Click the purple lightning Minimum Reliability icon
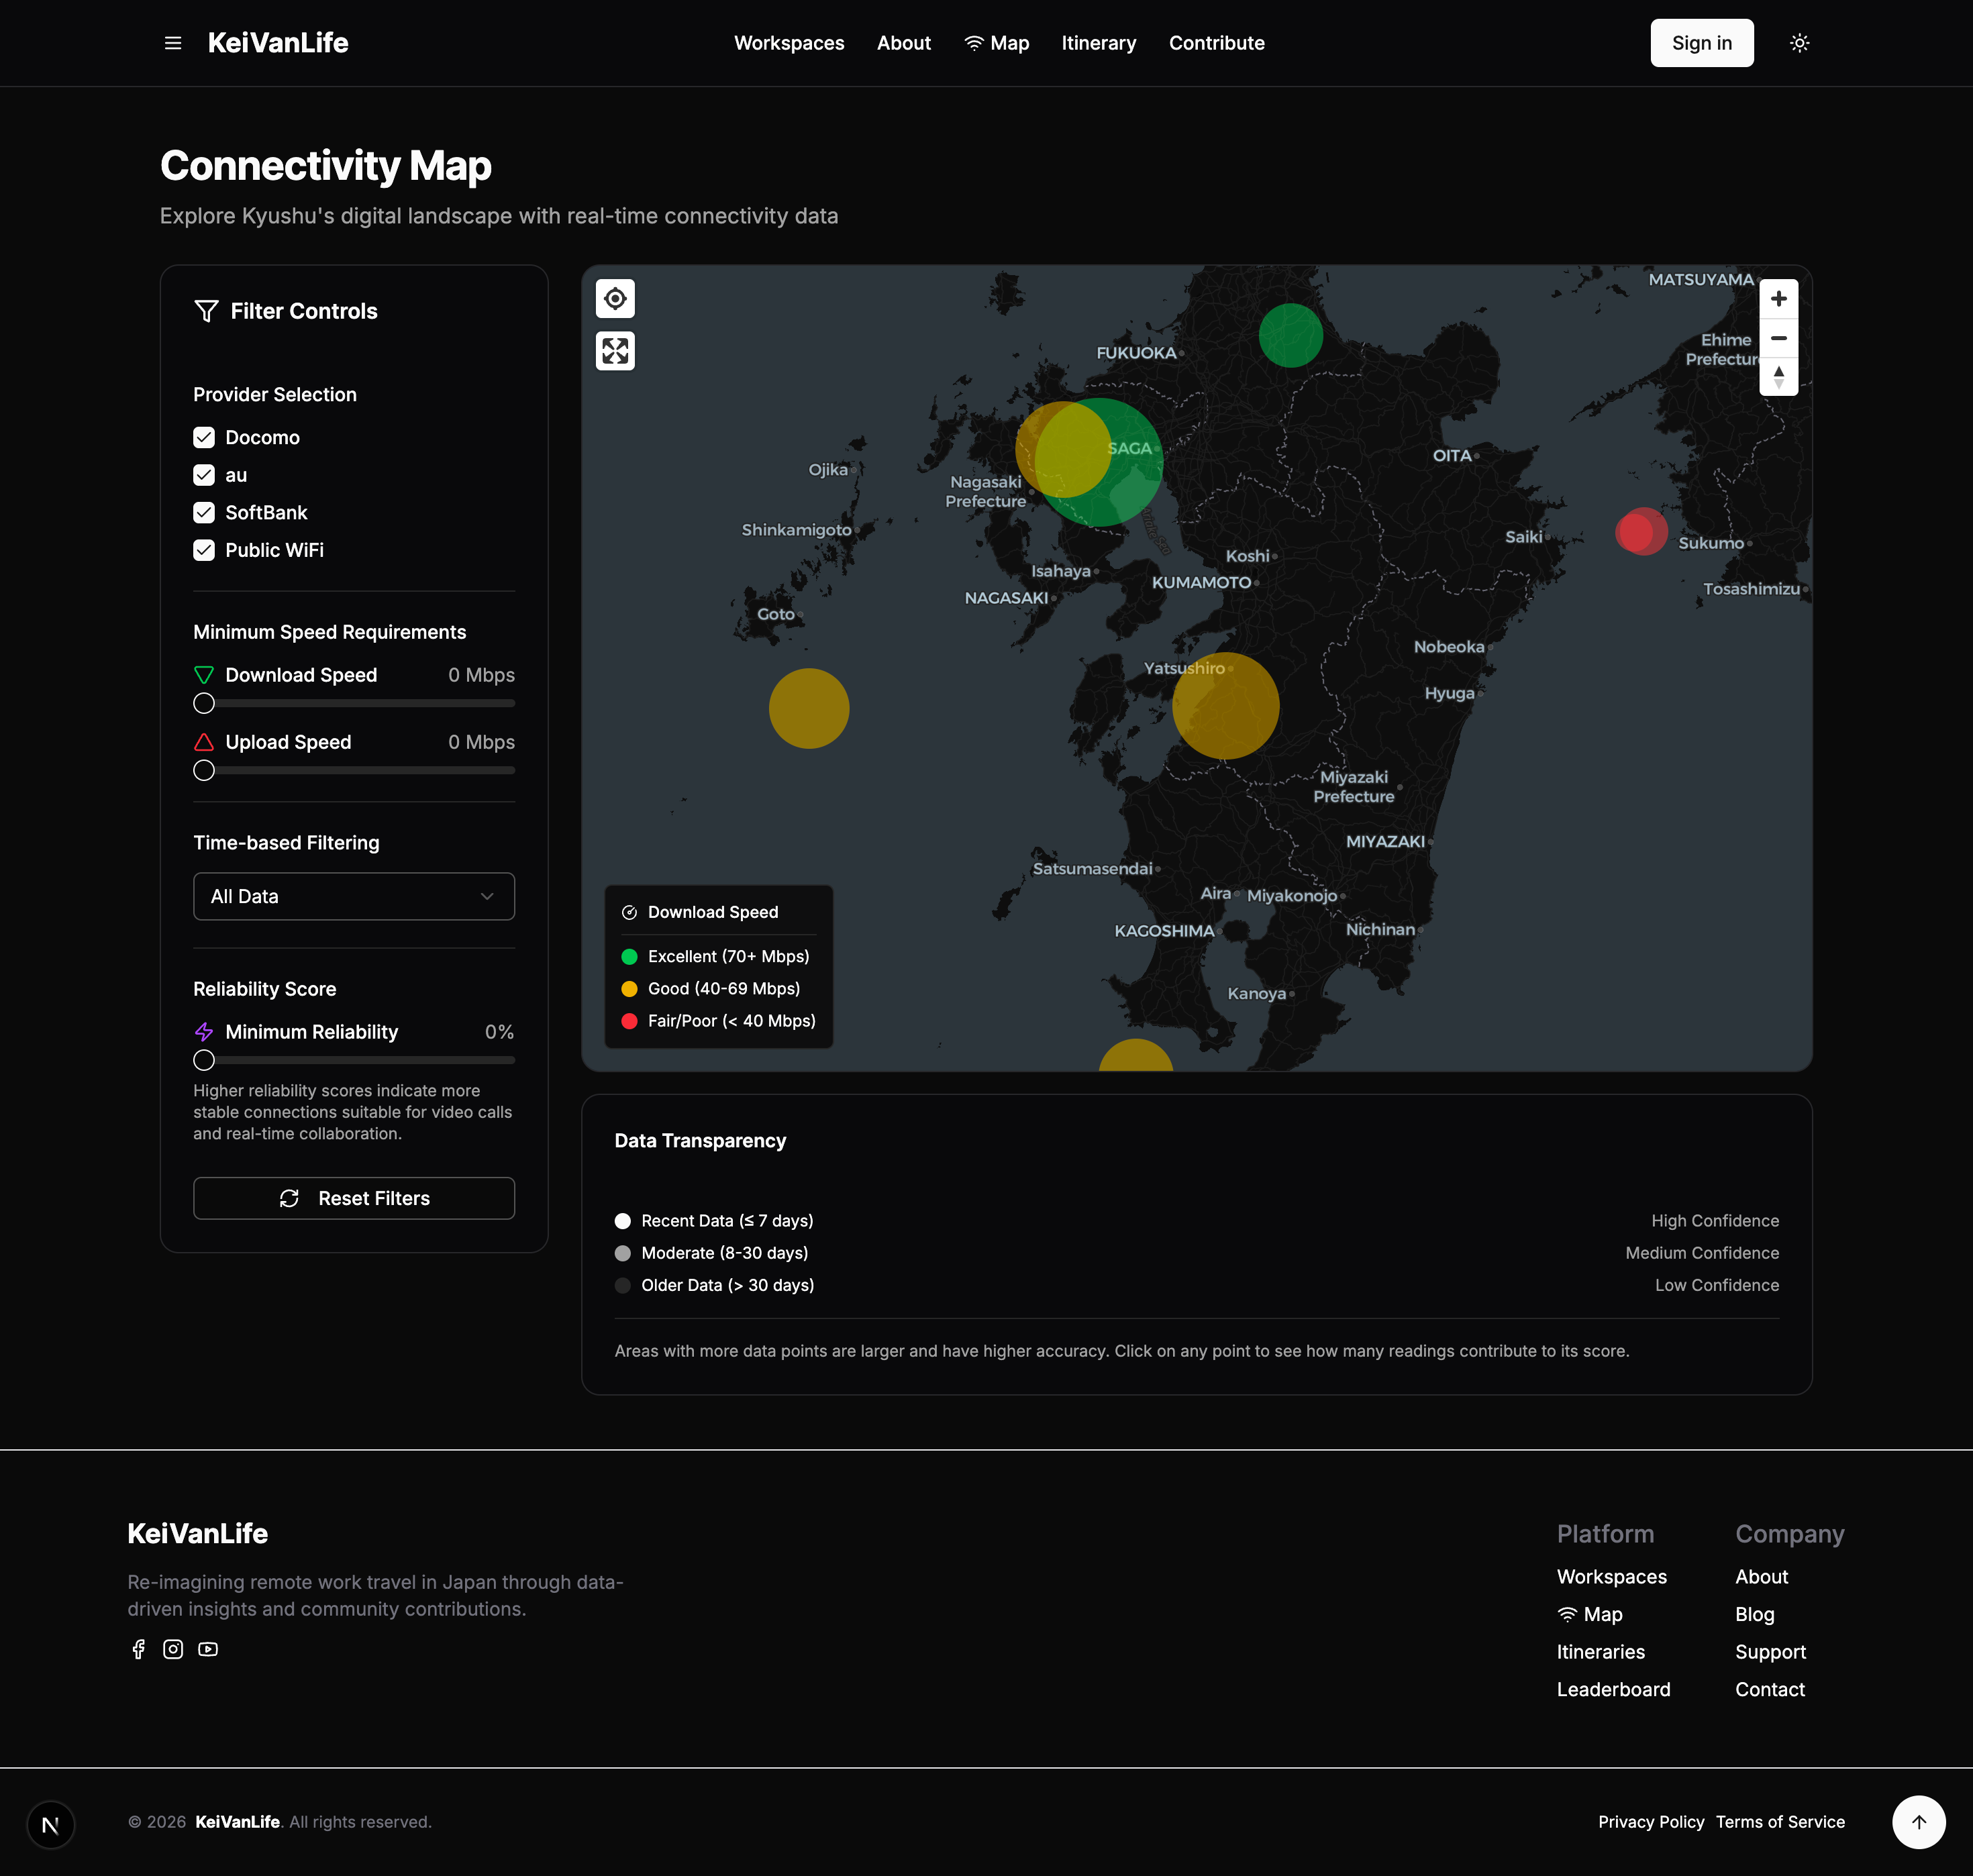 (204, 1032)
